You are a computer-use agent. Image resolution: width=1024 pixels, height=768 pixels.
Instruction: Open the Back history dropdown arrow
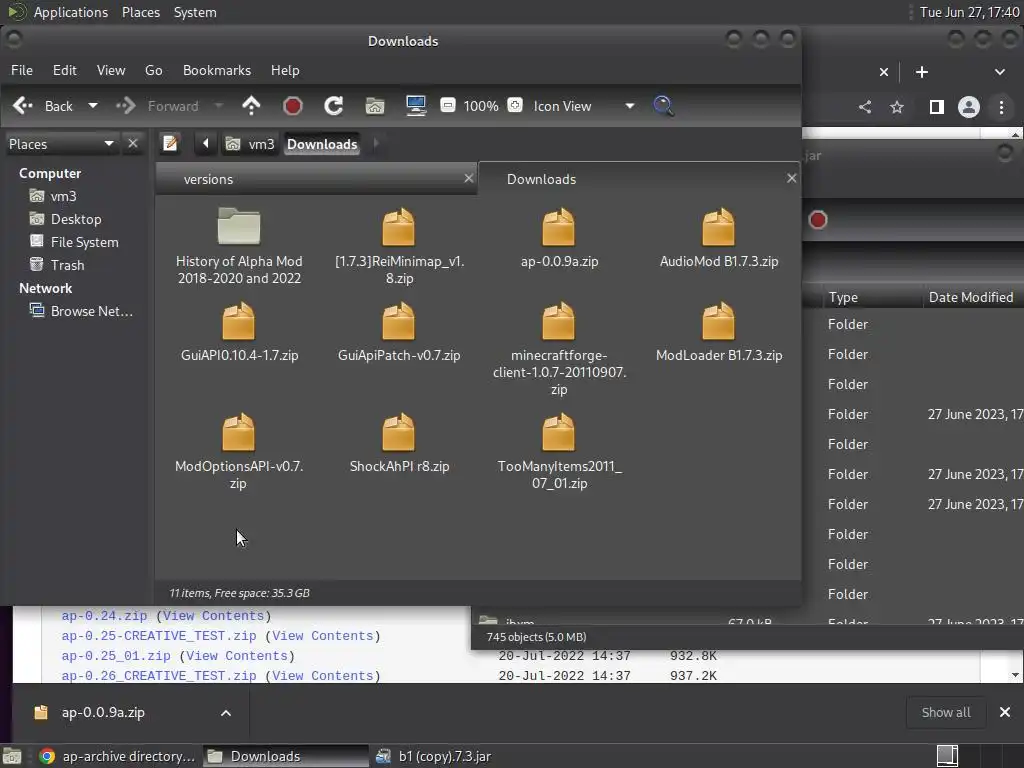(x=93, y=106)
